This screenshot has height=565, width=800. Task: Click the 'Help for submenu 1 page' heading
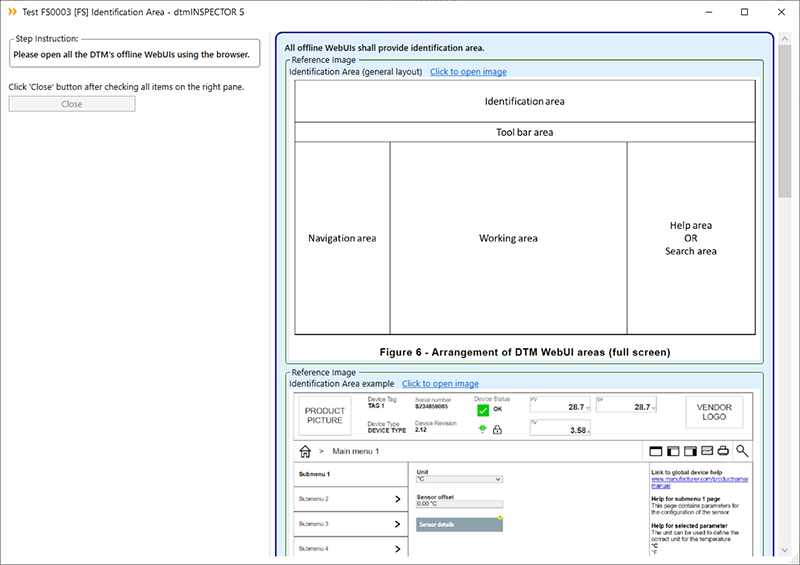685,499
